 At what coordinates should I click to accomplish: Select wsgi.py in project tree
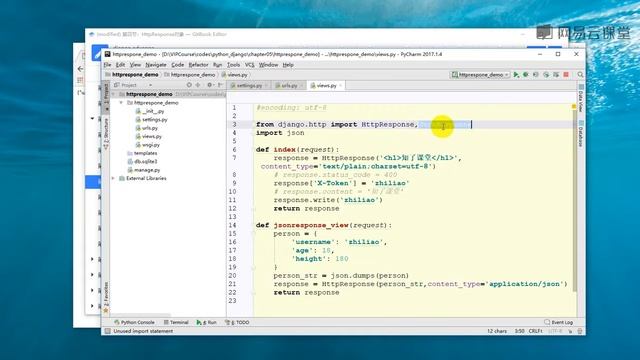pyautogui.click(x=148, y=145)
